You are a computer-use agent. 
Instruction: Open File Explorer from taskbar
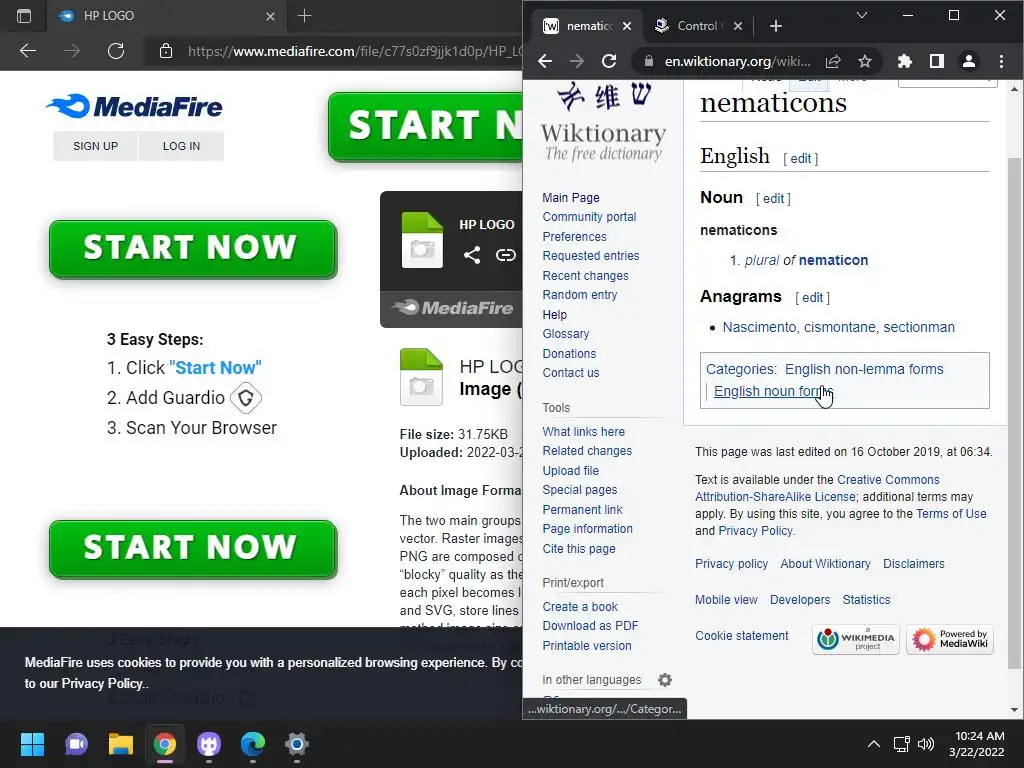pos(120,744)
